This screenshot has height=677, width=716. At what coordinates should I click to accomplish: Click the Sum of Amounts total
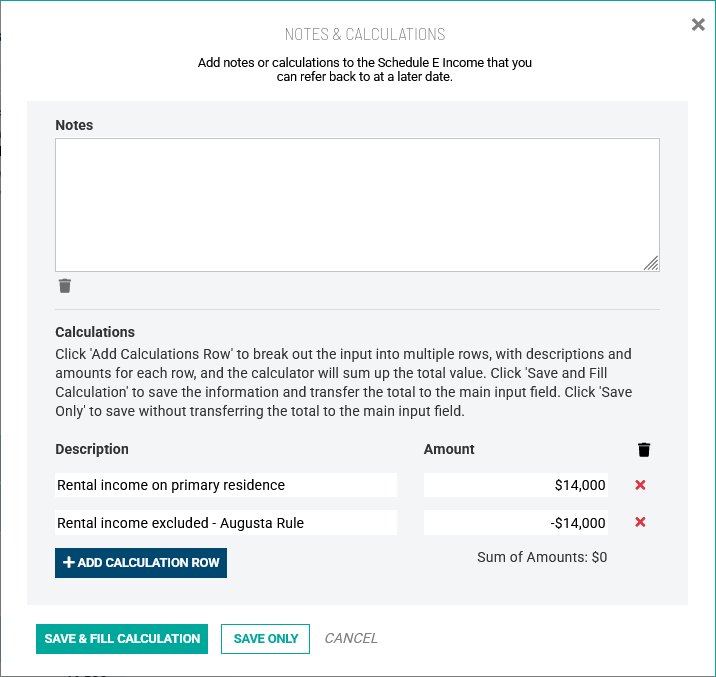(x=541, y=557)
